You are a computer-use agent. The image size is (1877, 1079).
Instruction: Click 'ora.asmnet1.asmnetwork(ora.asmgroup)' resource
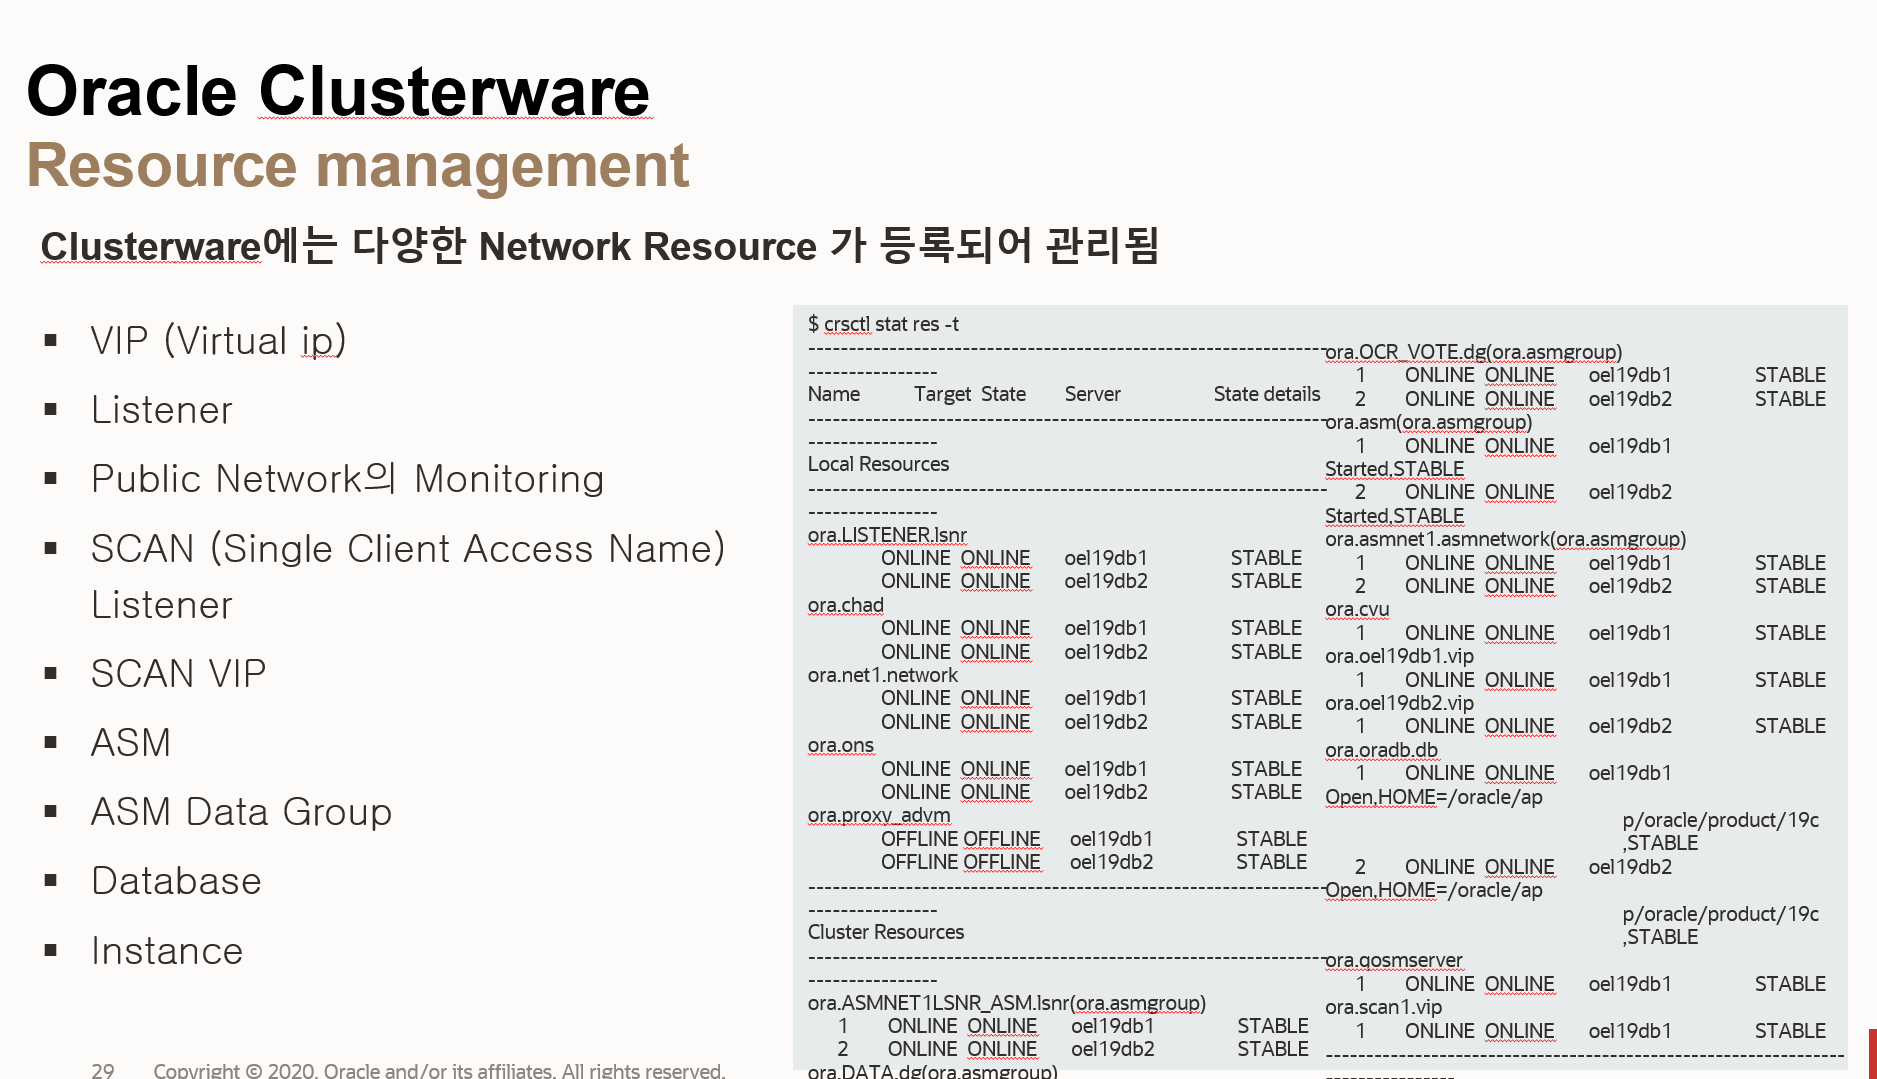click(x=1506, y=539)
